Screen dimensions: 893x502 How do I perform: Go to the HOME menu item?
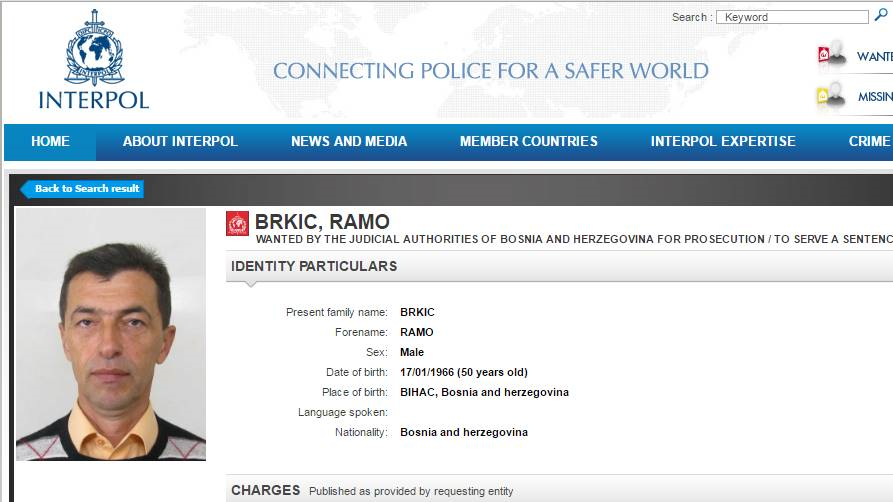click(50, 142)
